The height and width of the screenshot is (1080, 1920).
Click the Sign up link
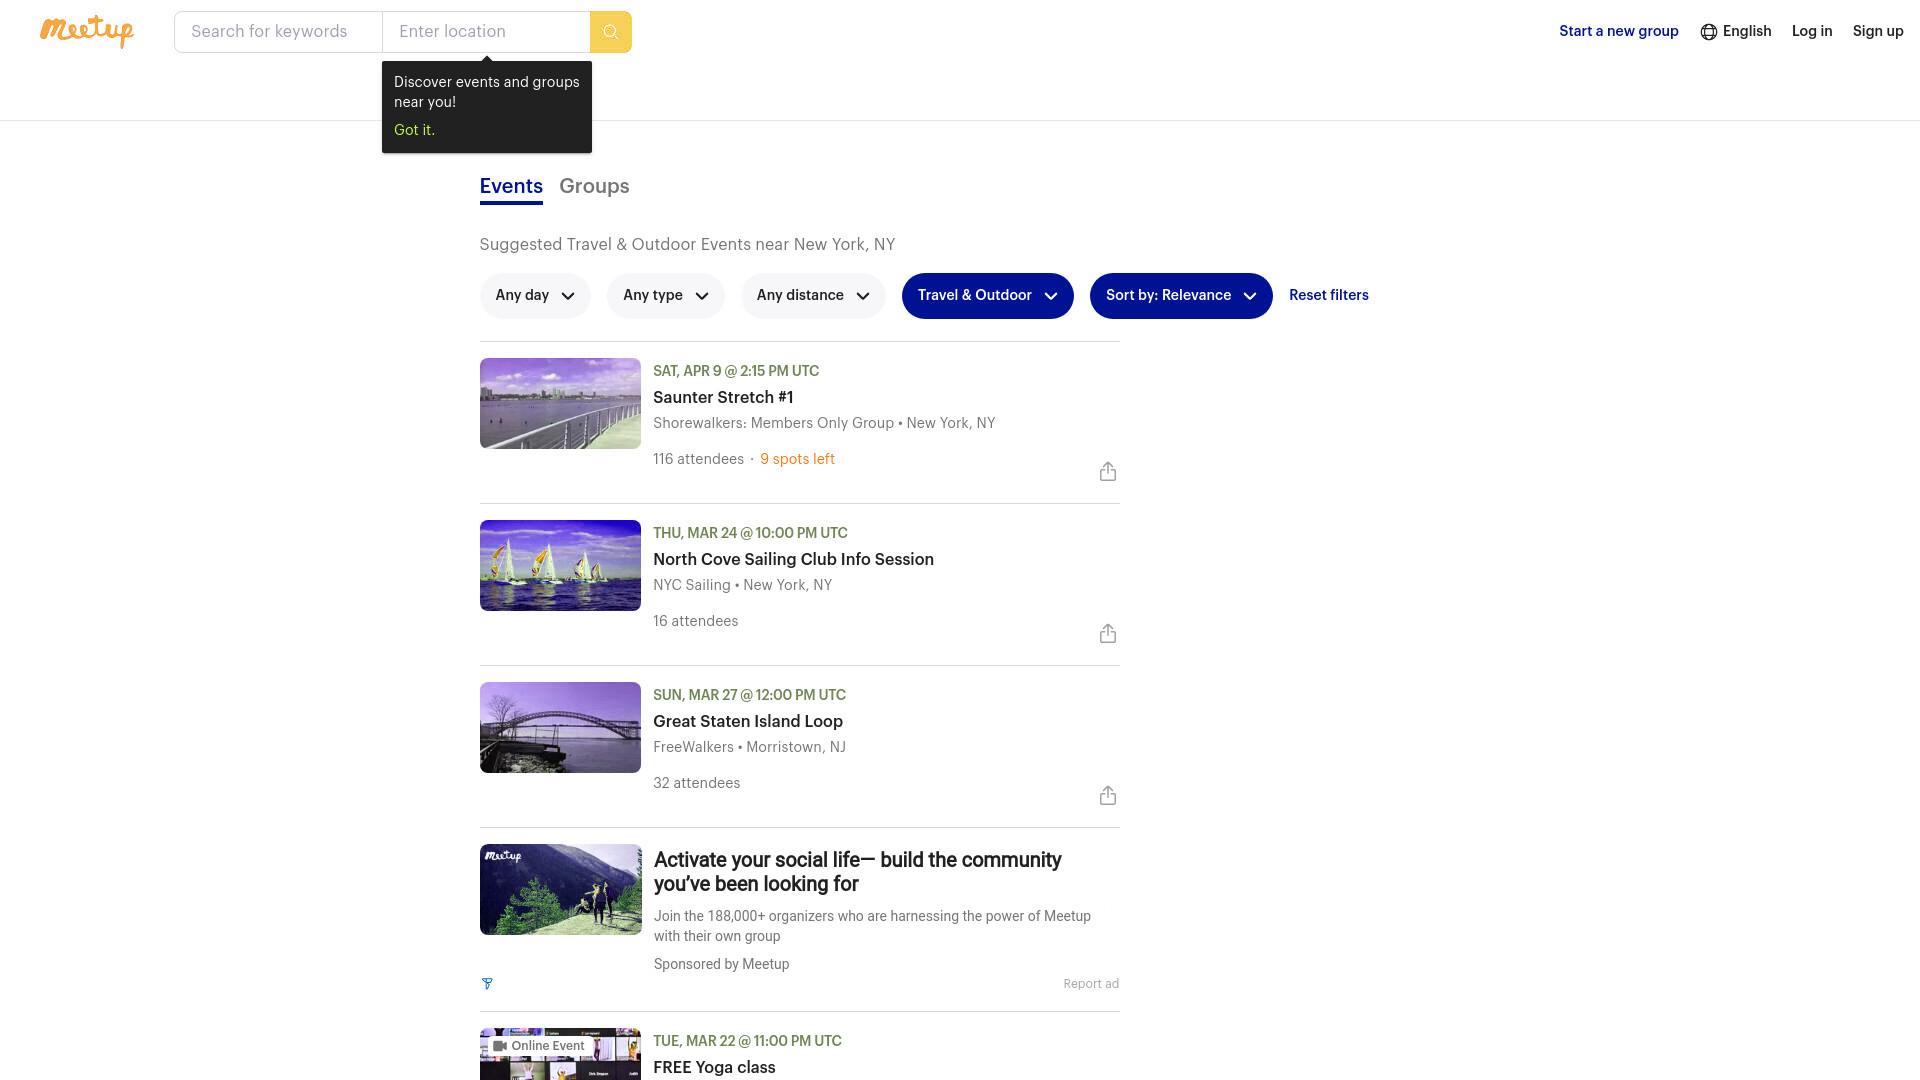[1877, 31]
